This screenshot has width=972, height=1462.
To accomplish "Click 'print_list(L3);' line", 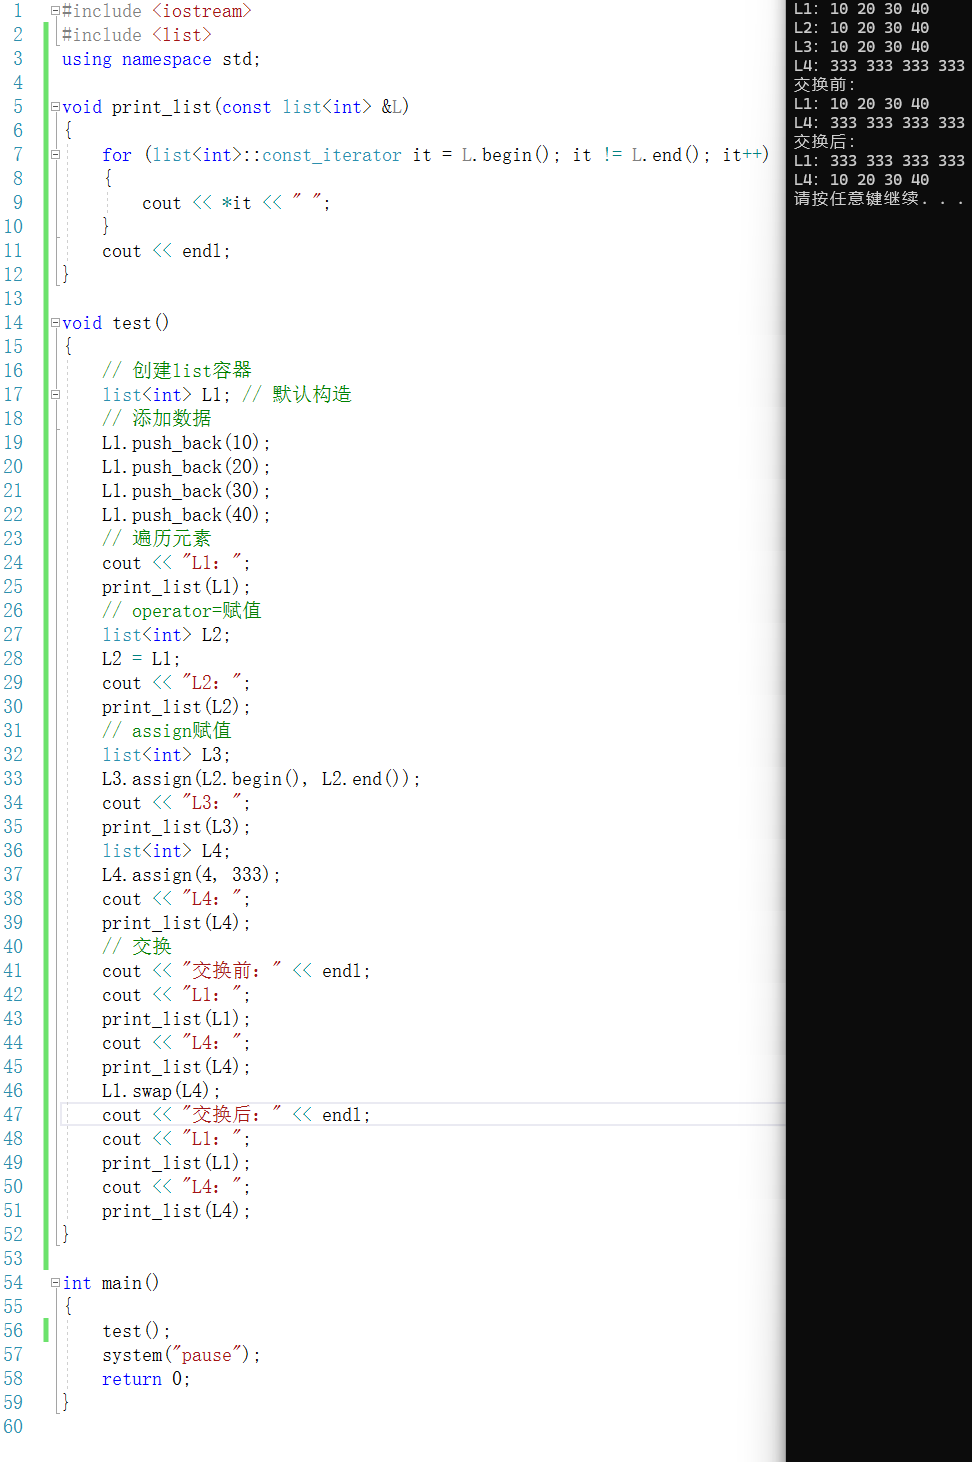I will tap(176, 827).
